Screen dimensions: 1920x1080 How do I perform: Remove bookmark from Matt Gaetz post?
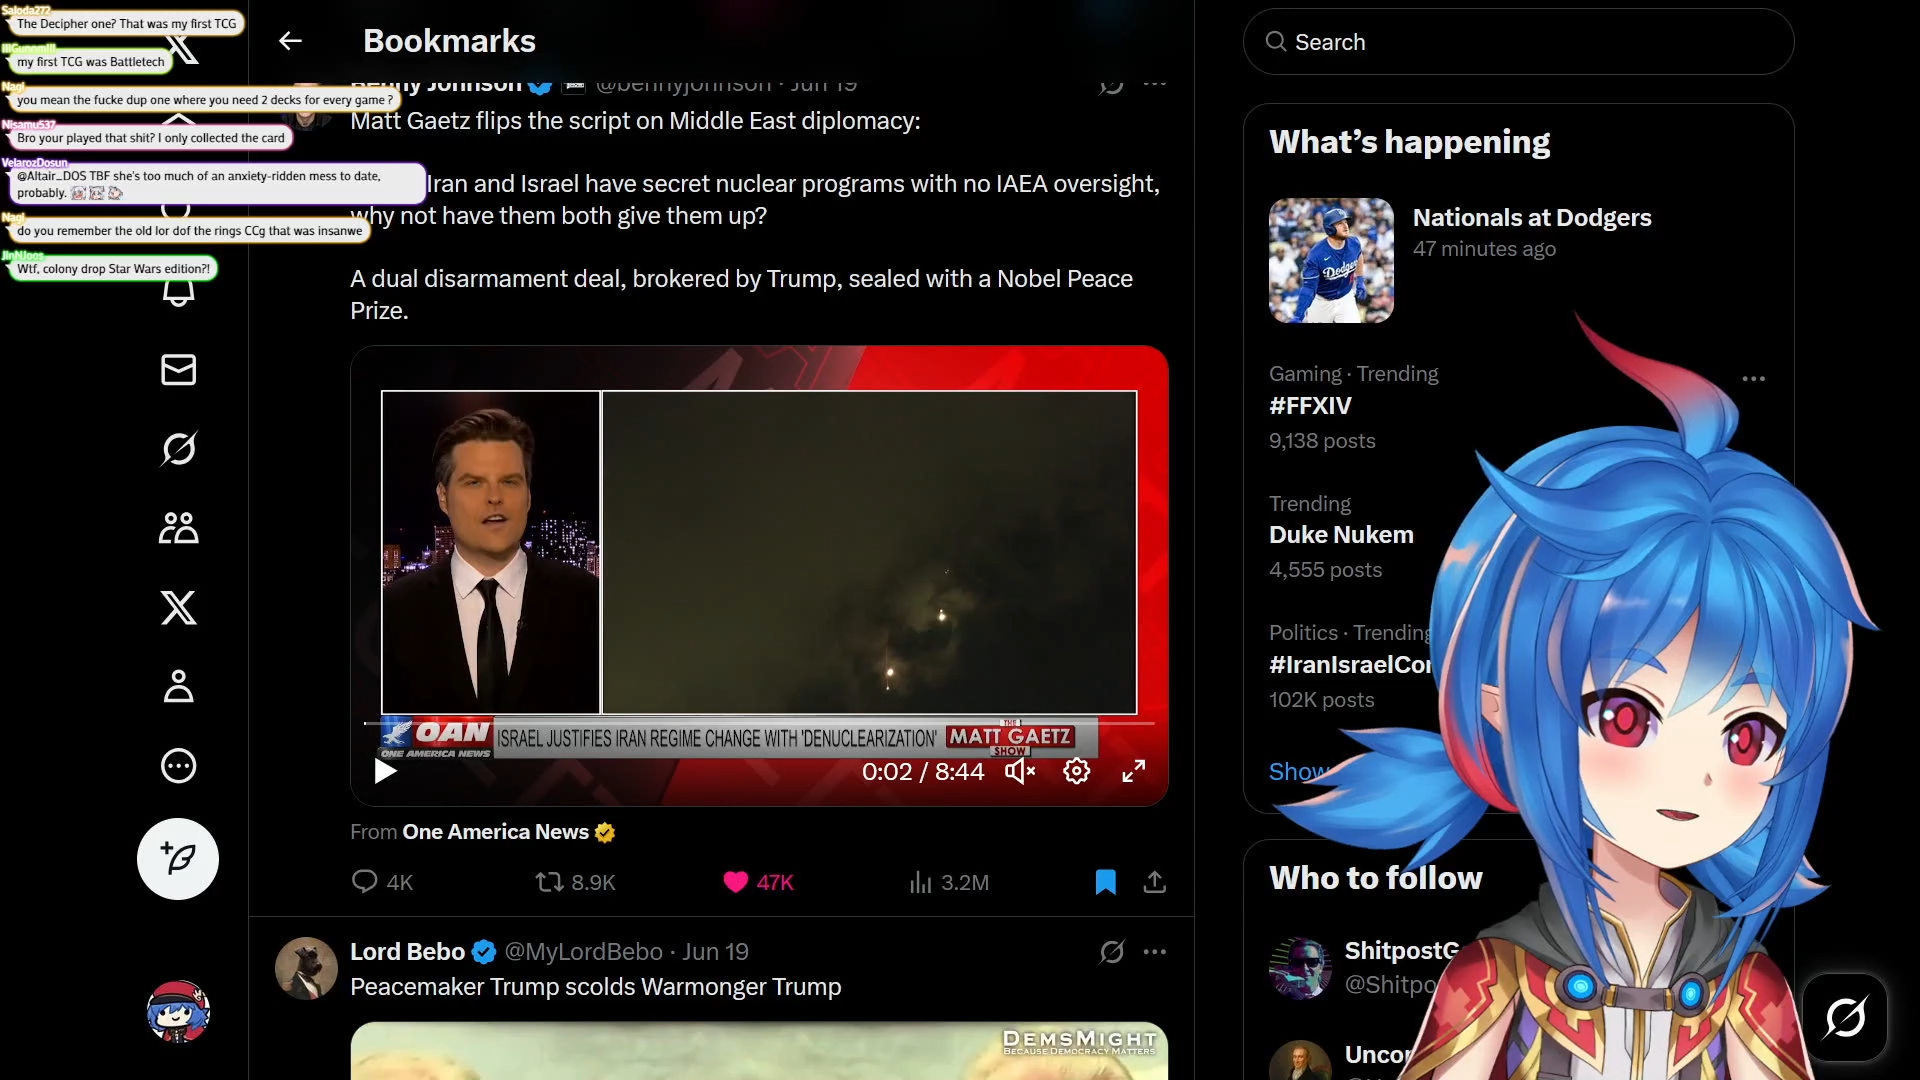coord(1105,882)
